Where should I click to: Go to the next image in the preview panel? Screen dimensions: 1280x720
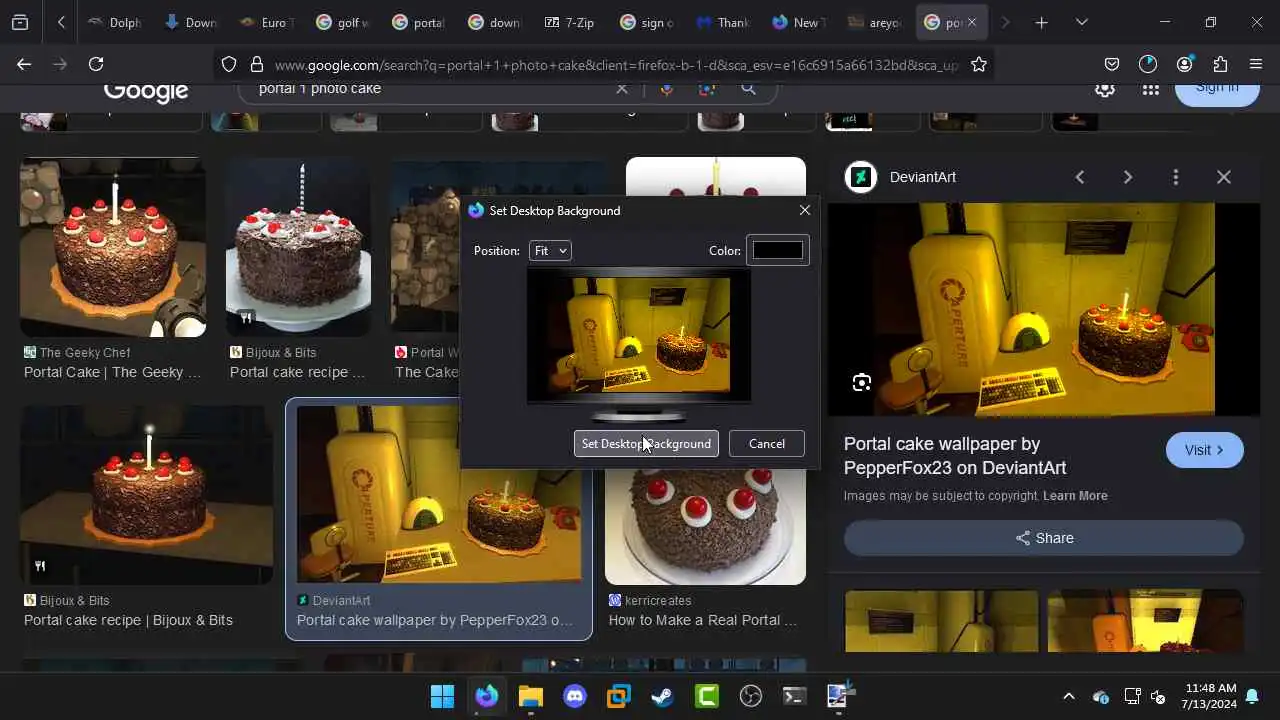coord(1128,177)
